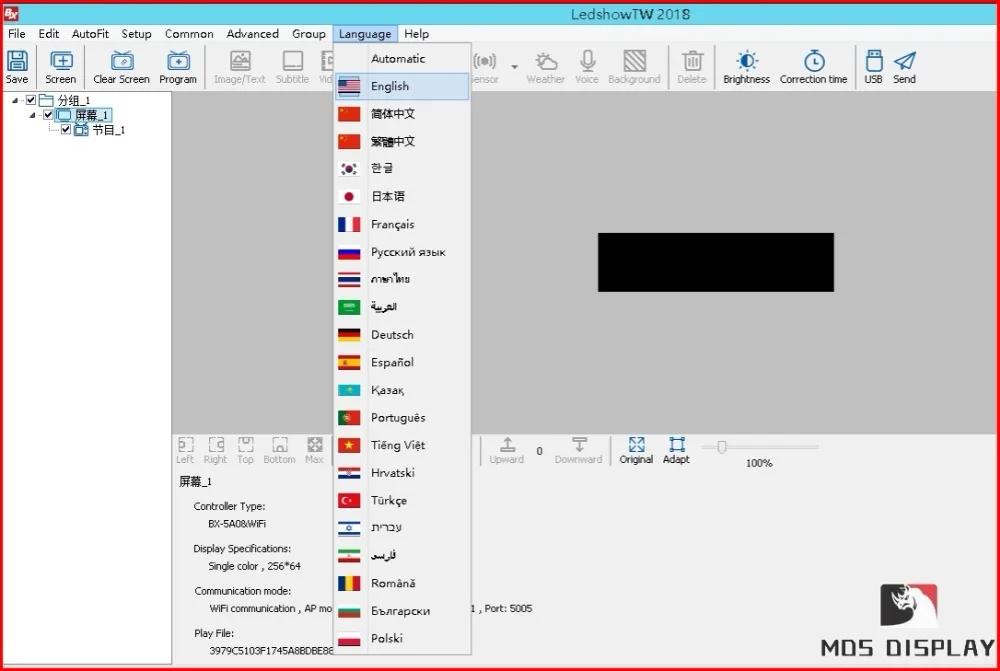The image size is (1000, 671).
Task: Open the Brightness settings
Action: [747, 67]
